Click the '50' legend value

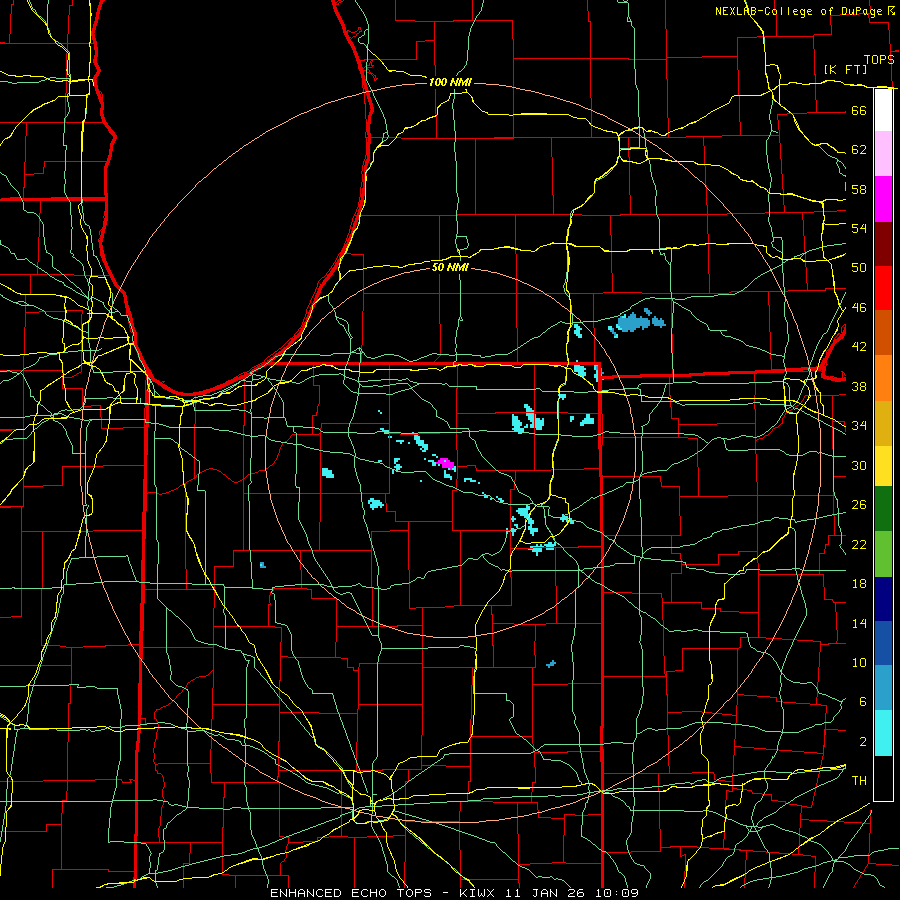(859, 267)
